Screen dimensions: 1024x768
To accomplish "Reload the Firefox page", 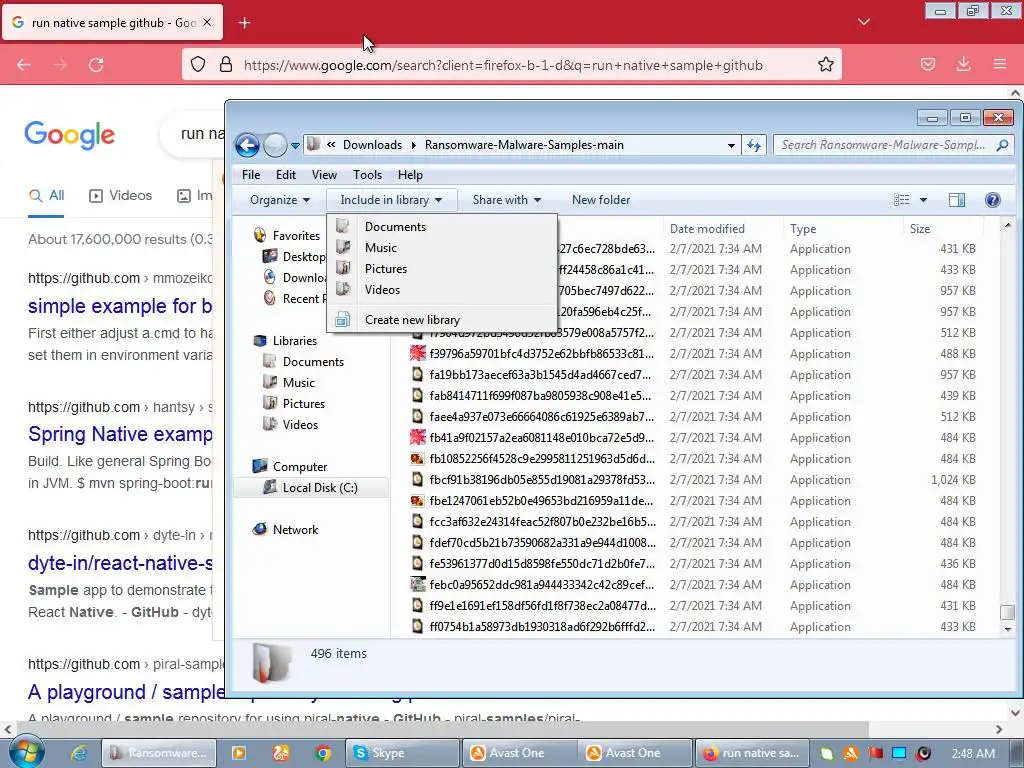I will (96, 65).
